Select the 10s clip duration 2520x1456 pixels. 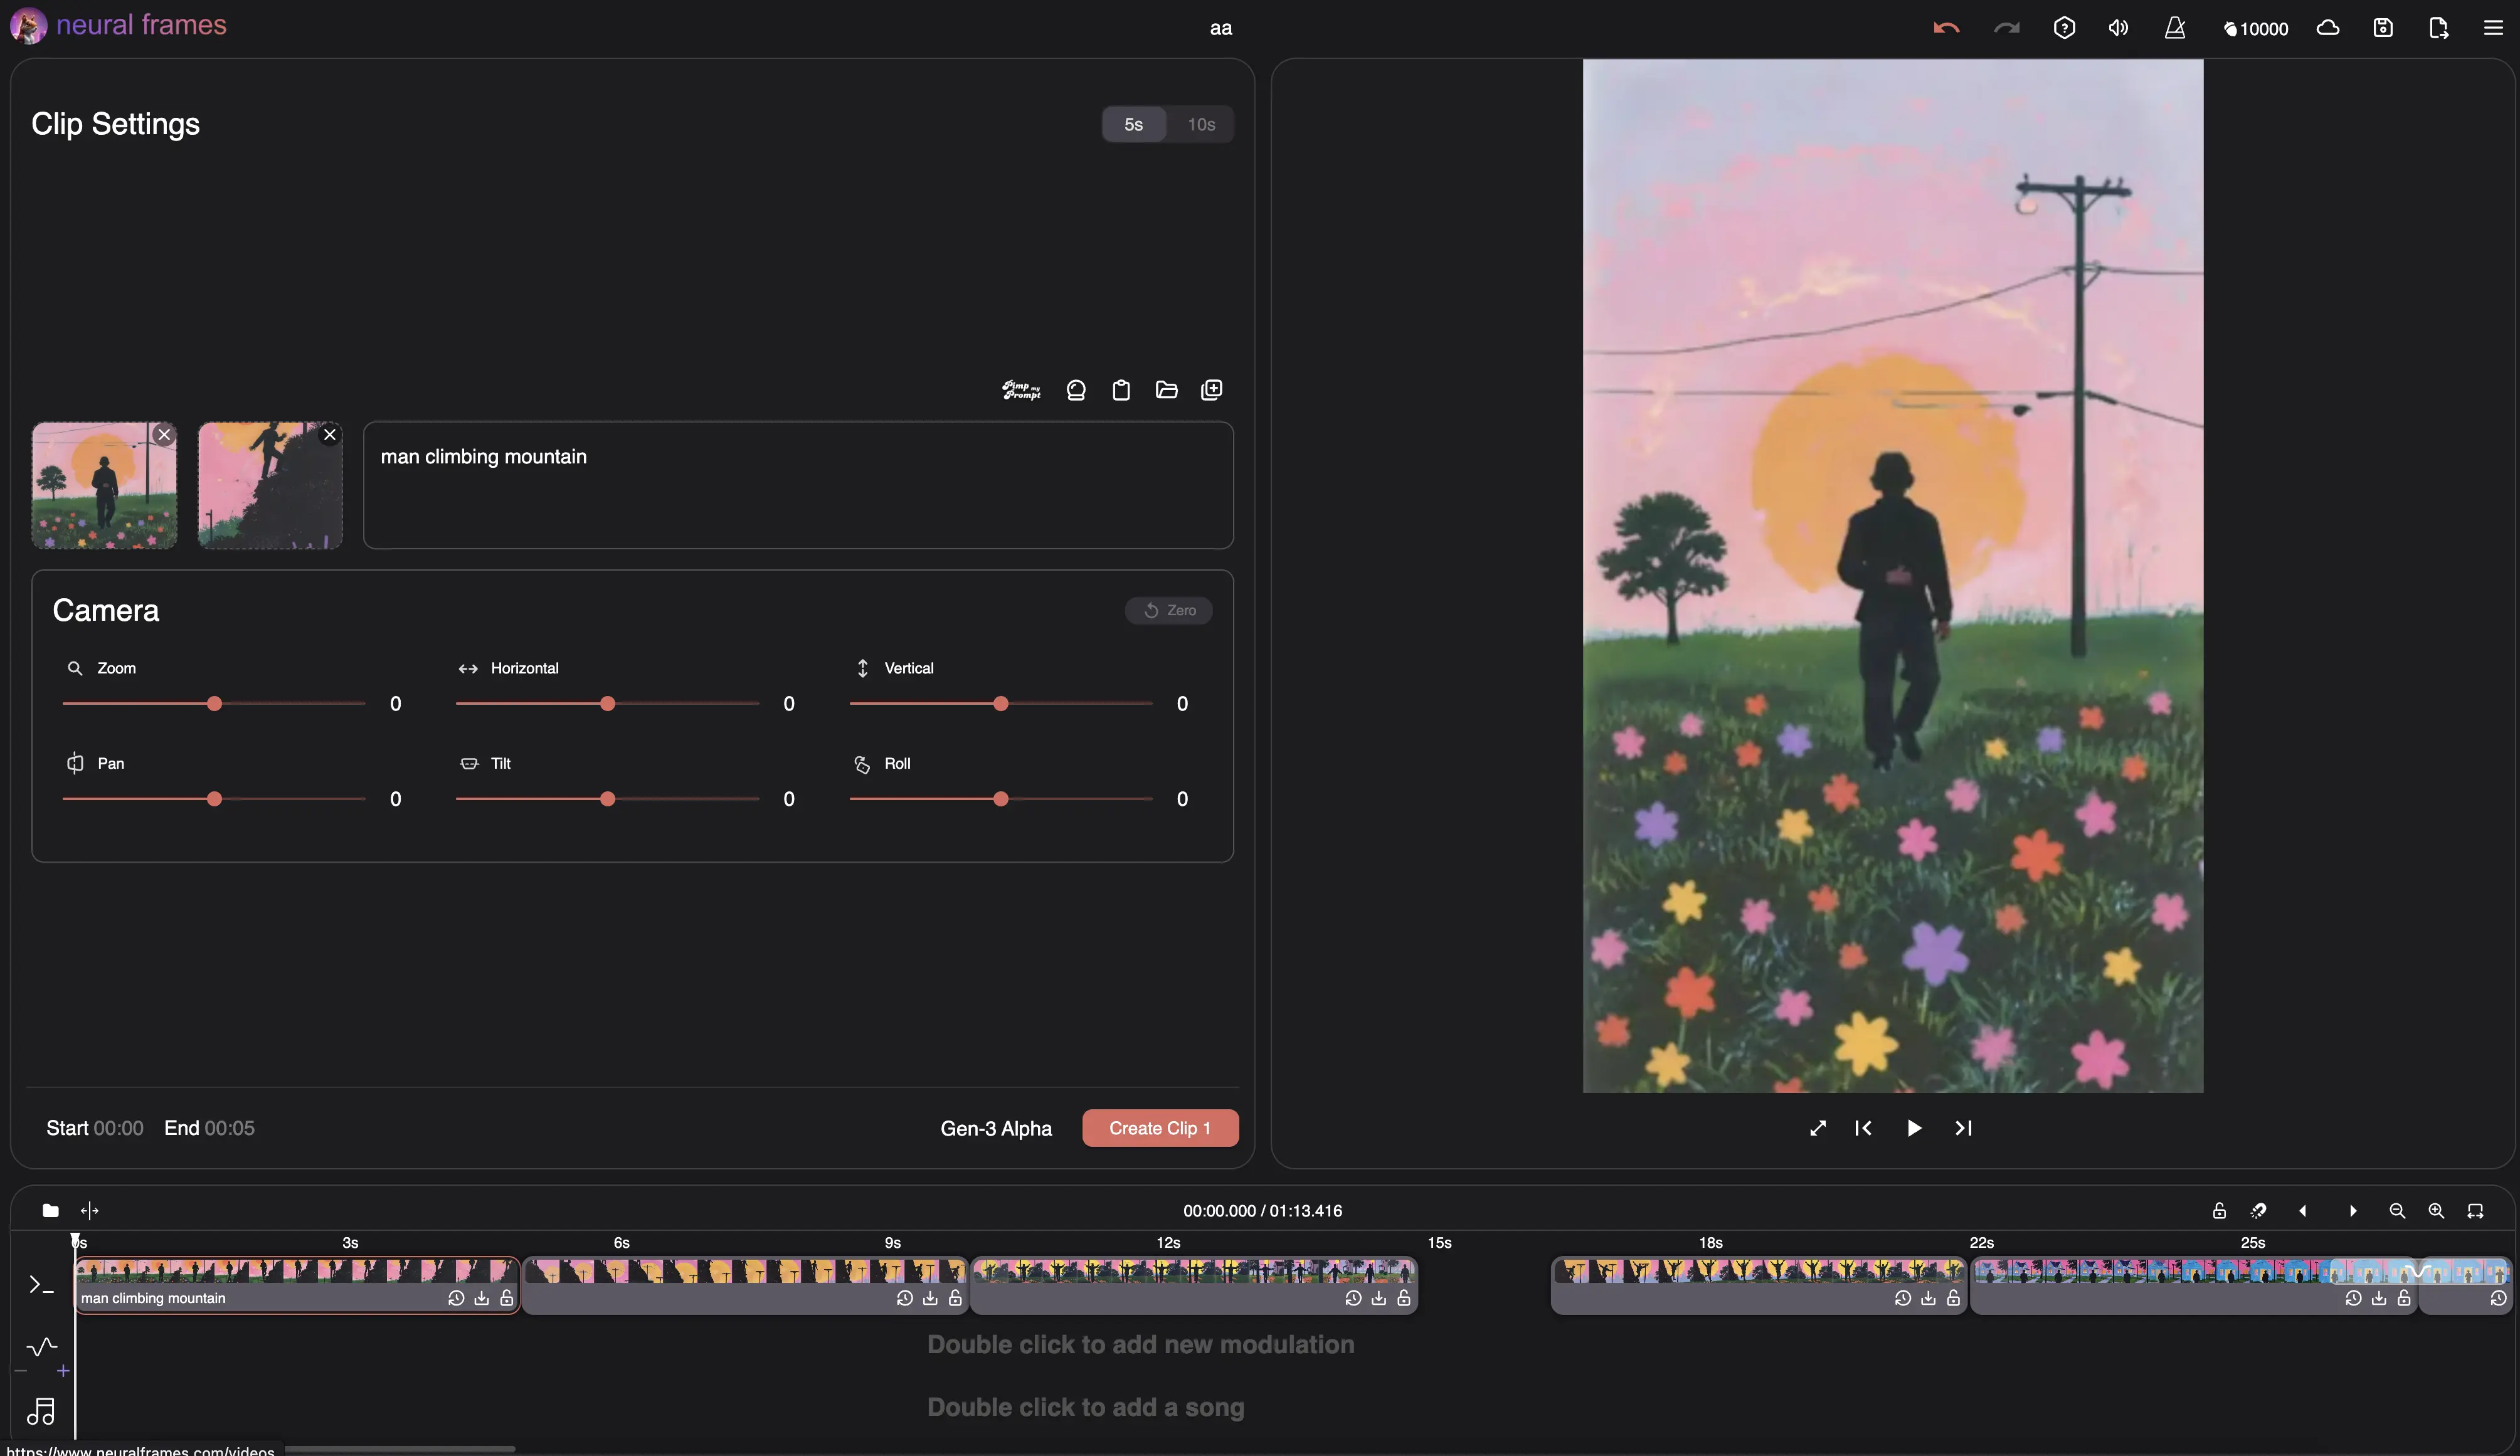coord(1201,124)
